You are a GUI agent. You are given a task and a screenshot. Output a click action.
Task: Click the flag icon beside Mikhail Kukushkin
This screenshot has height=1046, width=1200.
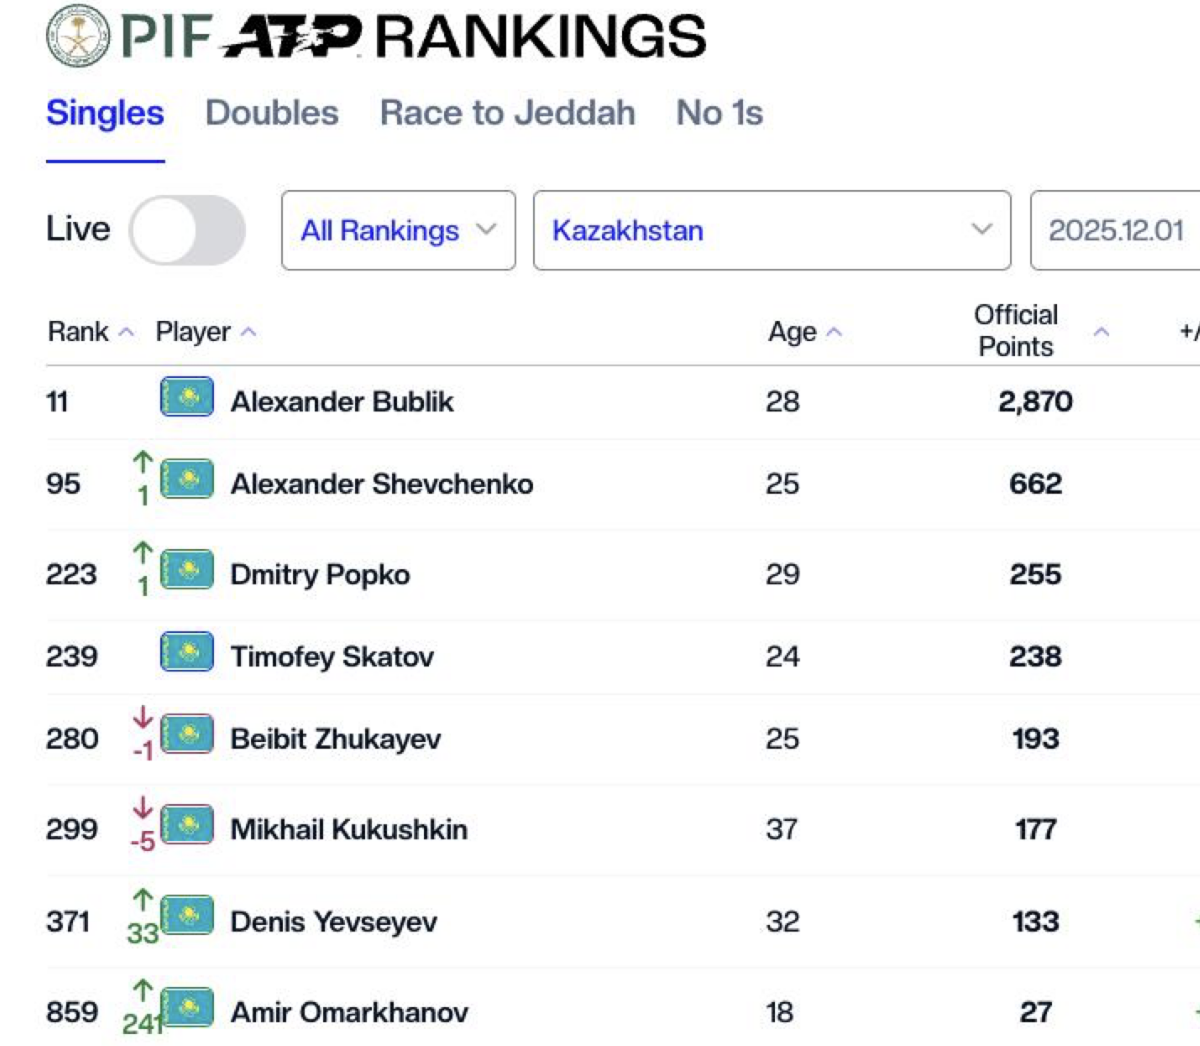[x=187, y=826]
